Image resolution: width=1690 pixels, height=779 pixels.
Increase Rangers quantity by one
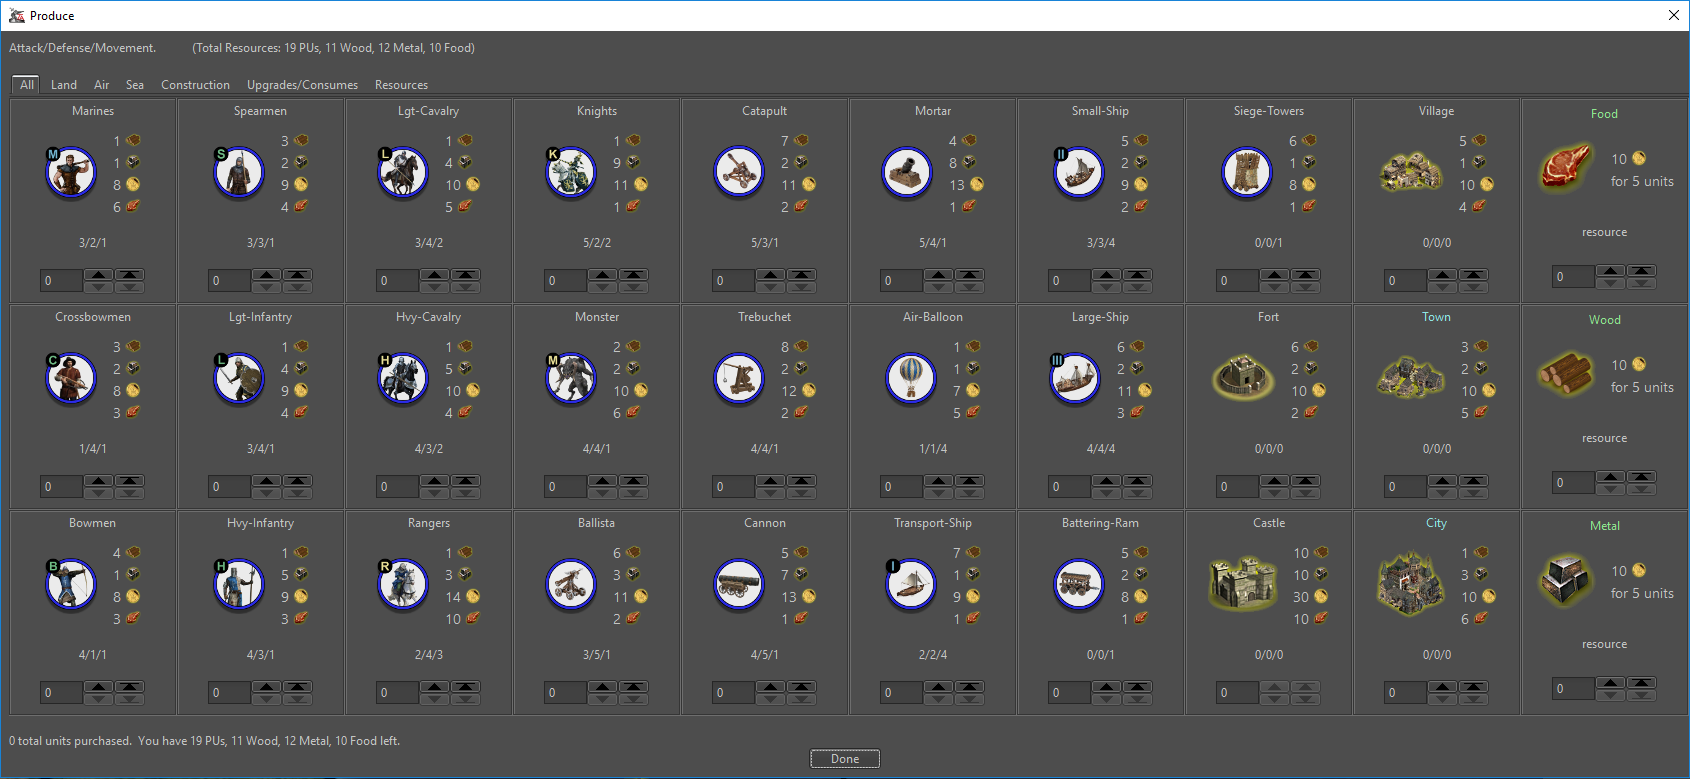pos(434,687)
